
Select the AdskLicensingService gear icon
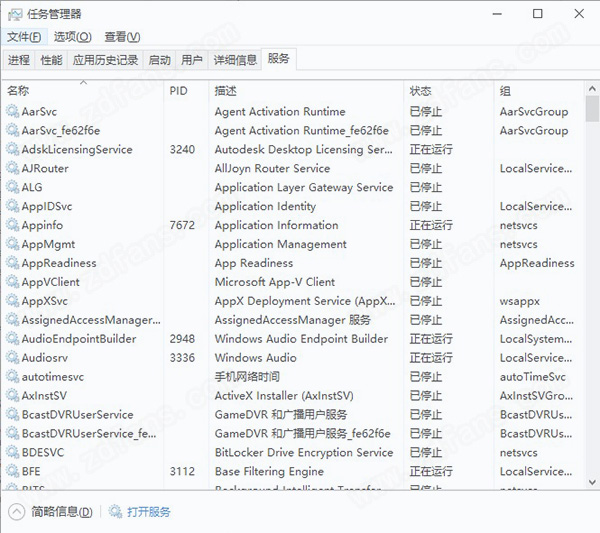(13, 149)
